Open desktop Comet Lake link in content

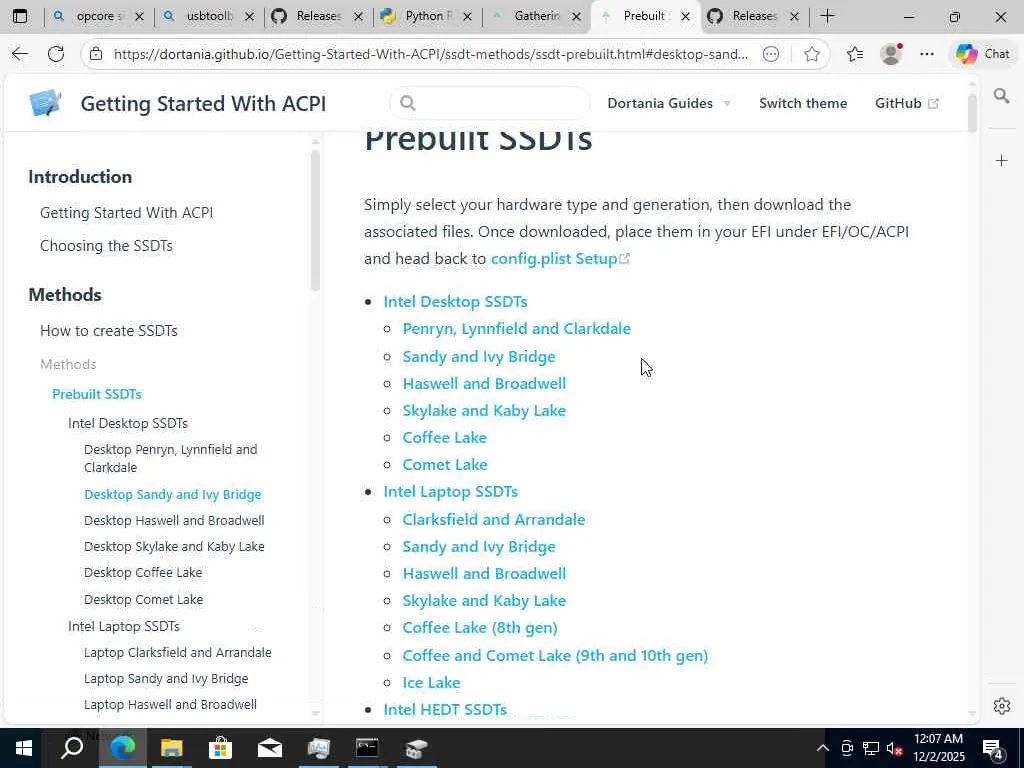coord(445,465)
